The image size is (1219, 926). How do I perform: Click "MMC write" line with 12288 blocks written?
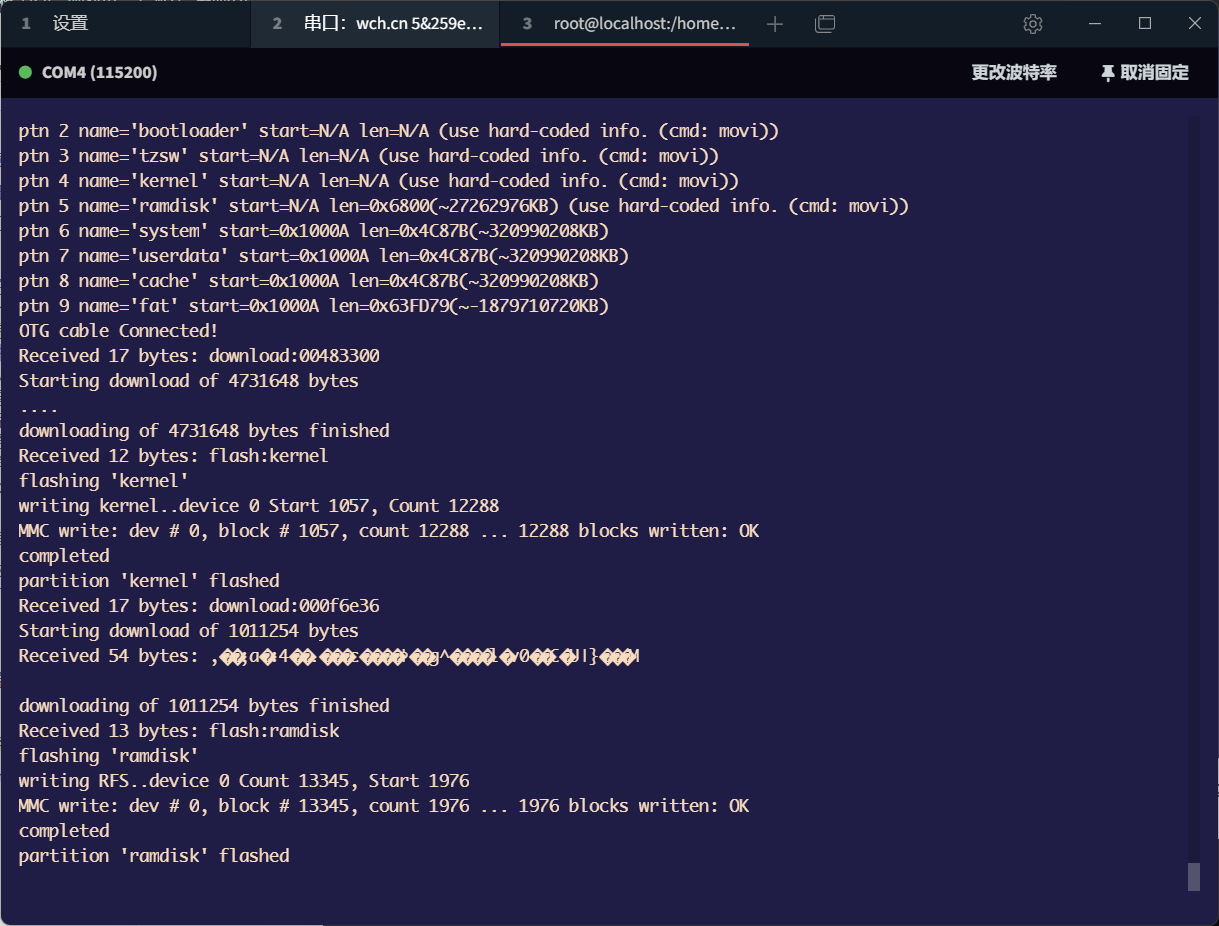pyautogui.click(x=388, y=531)
